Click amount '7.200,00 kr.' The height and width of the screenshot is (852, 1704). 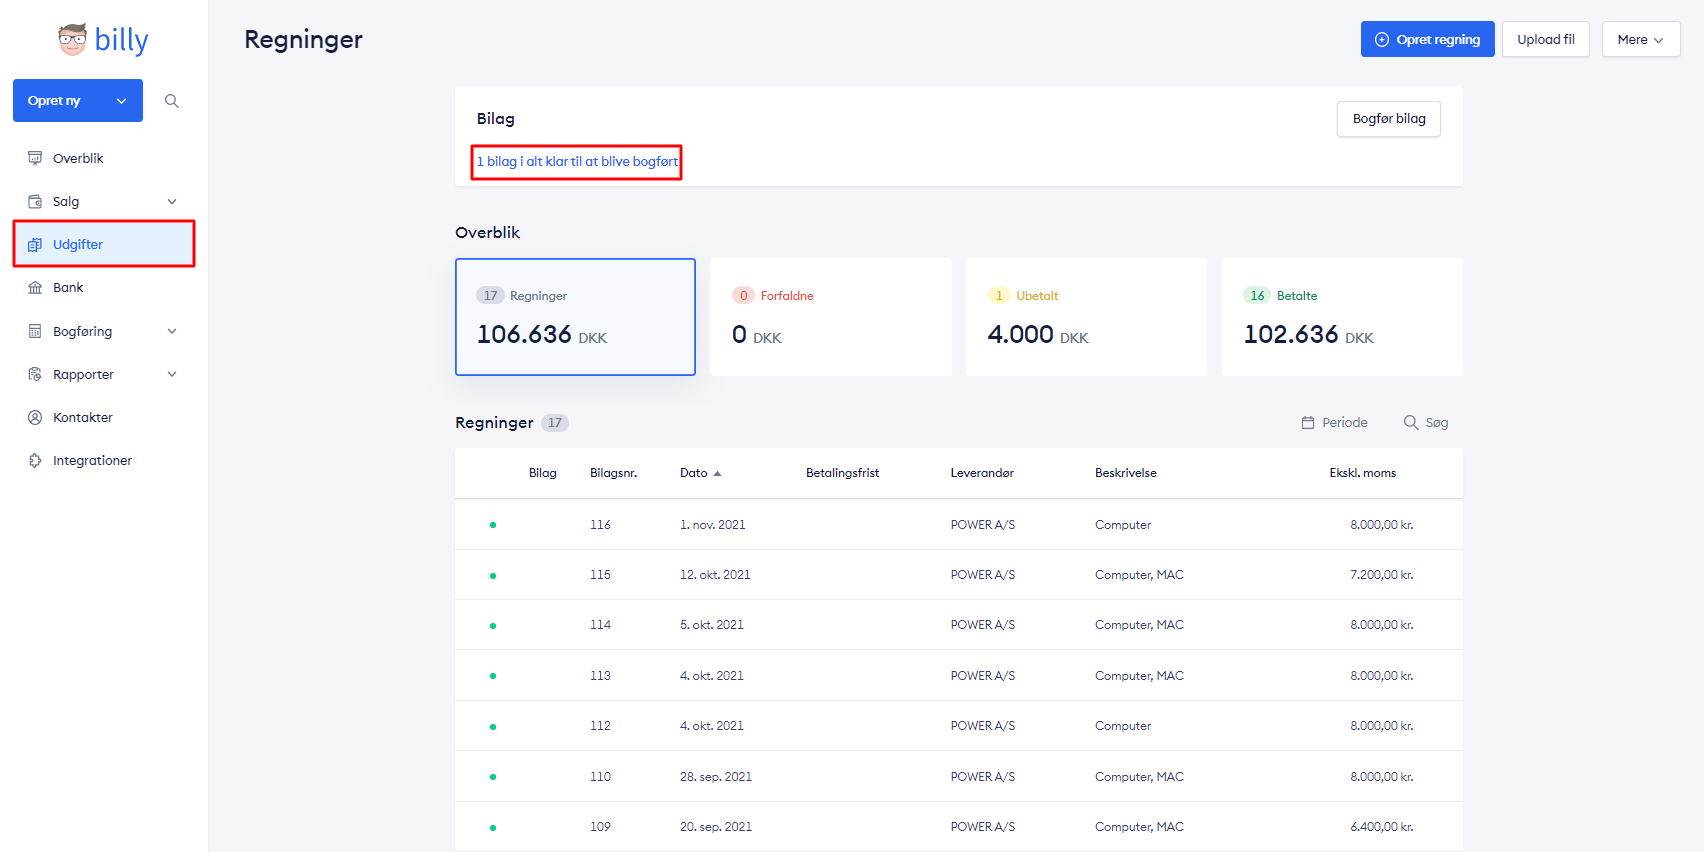tap(1382, 575)
